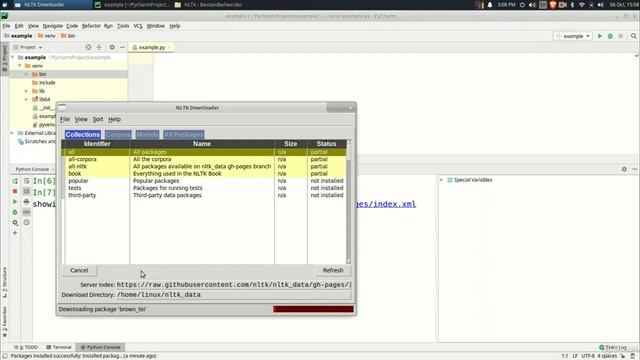The width and height of the screenshot is (640, 360).
Task: Click UTF-8 encoding in status bar
Action: point(587,356)
